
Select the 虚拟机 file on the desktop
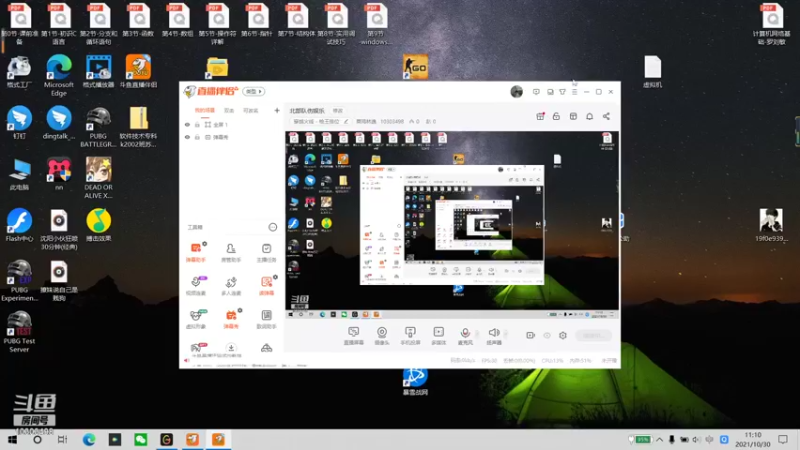(x=653, y=71)
